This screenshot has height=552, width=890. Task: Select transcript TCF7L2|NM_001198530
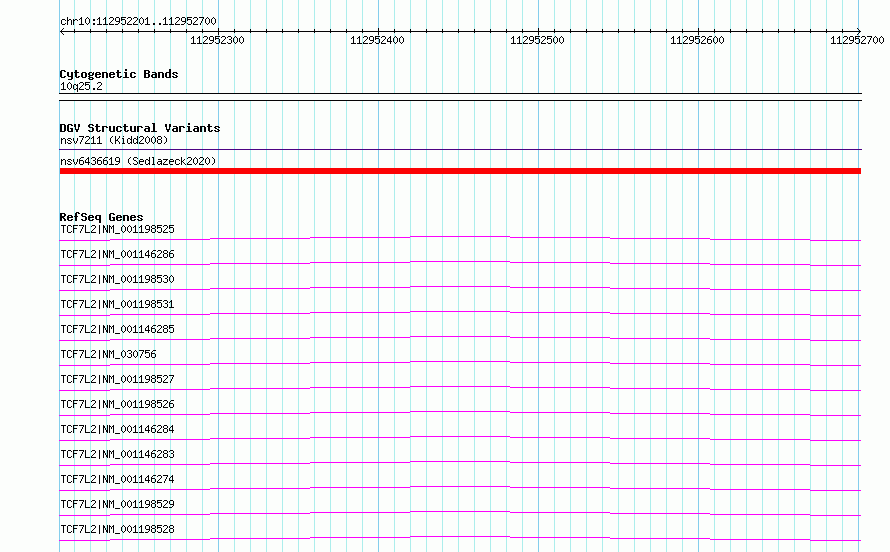[117, 279]
